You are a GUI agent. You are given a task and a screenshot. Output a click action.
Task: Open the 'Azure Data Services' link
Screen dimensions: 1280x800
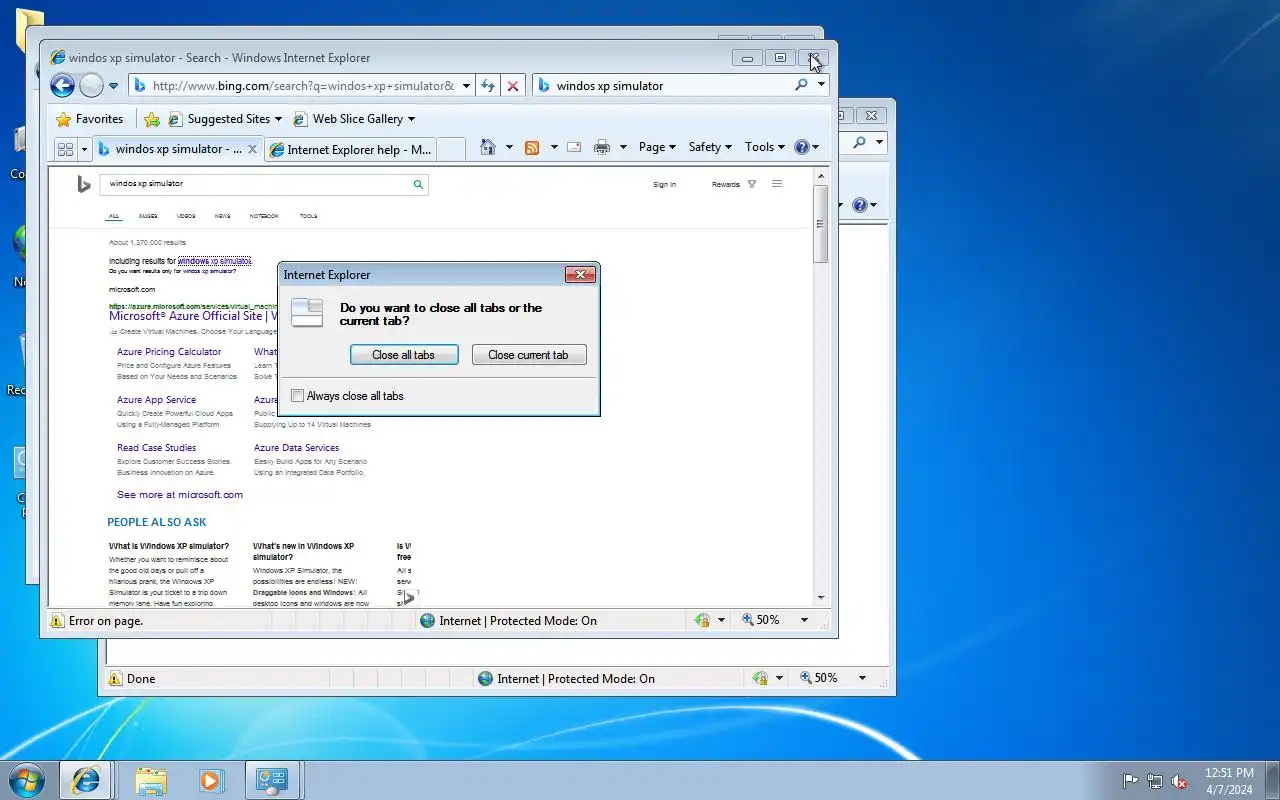coord(296,448)
